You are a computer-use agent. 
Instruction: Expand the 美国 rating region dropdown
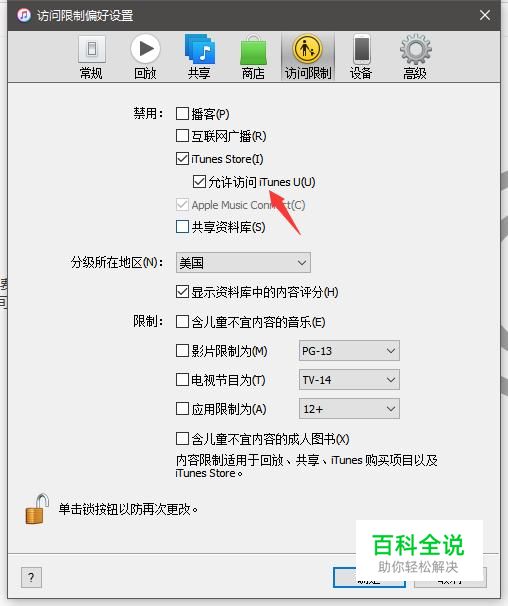[243, 263]
